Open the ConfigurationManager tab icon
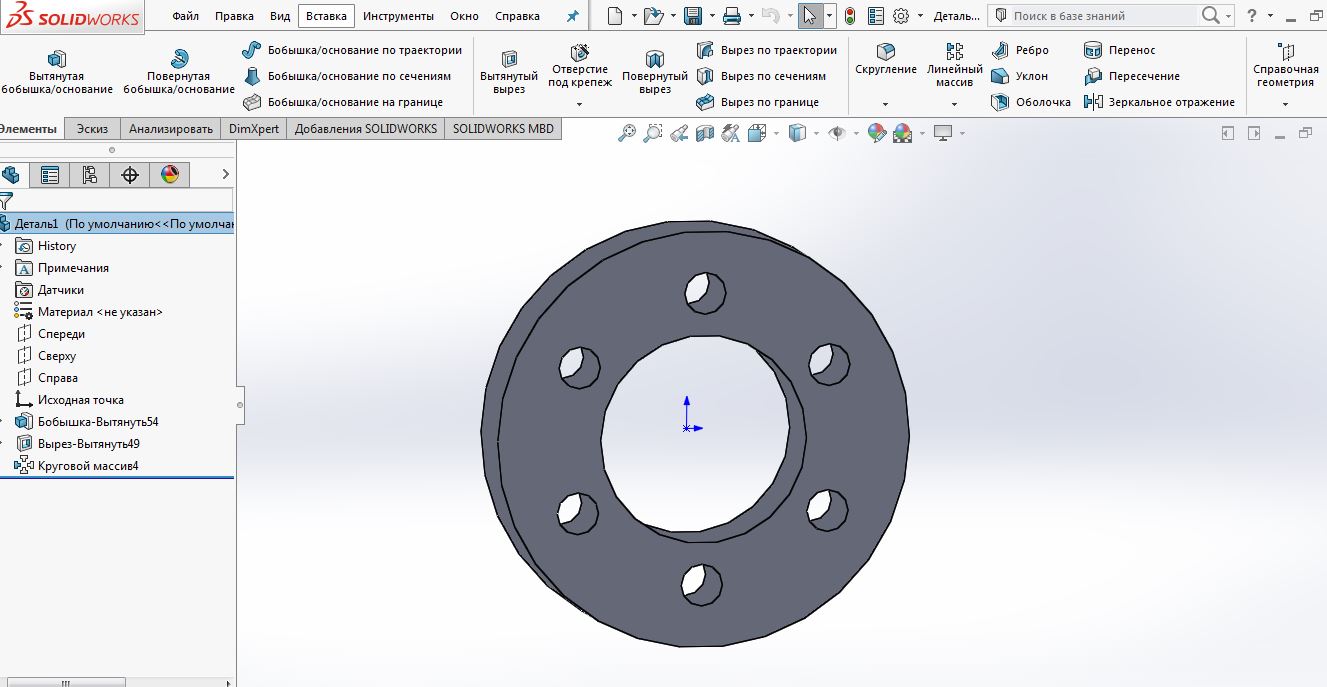1327x687 pixels. coord(90,175)
